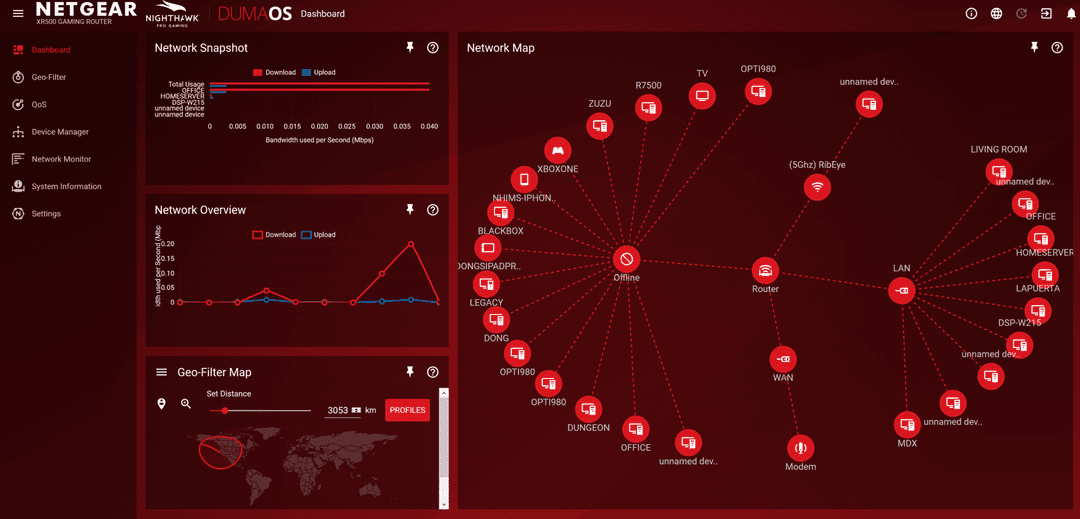
Task: Pin the Network Map panel
Action: [1034, 47]
